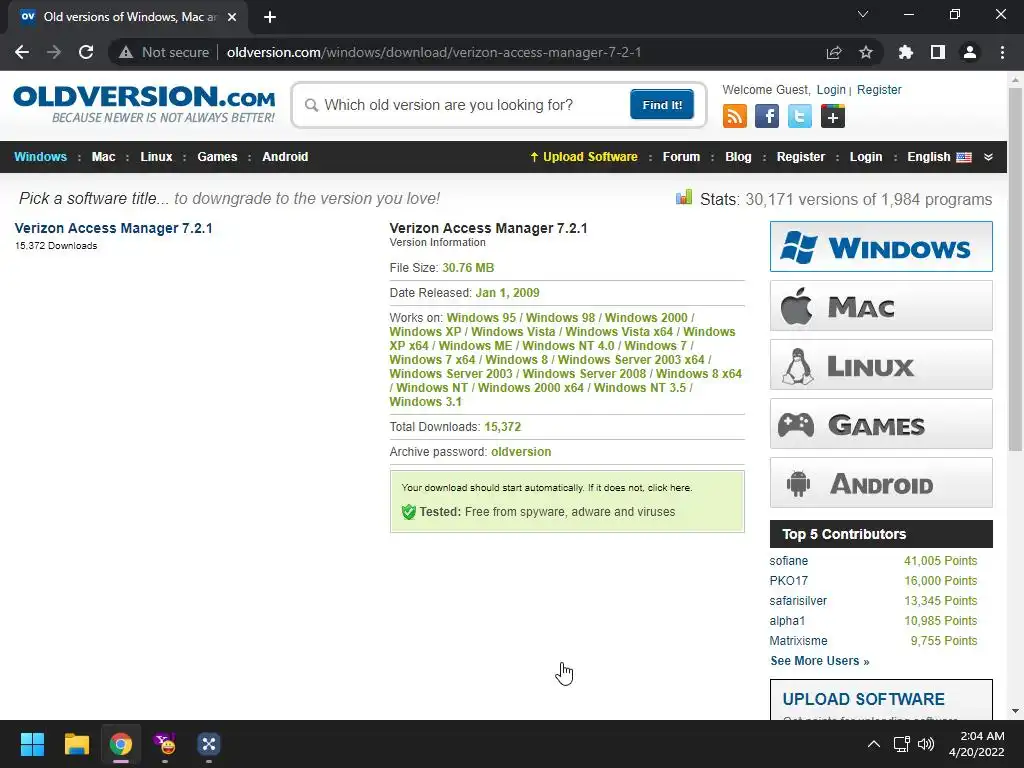Open Chrome three-dot menu
1024x768 pixels.
pyautogui.click(x=1002, y=52)
